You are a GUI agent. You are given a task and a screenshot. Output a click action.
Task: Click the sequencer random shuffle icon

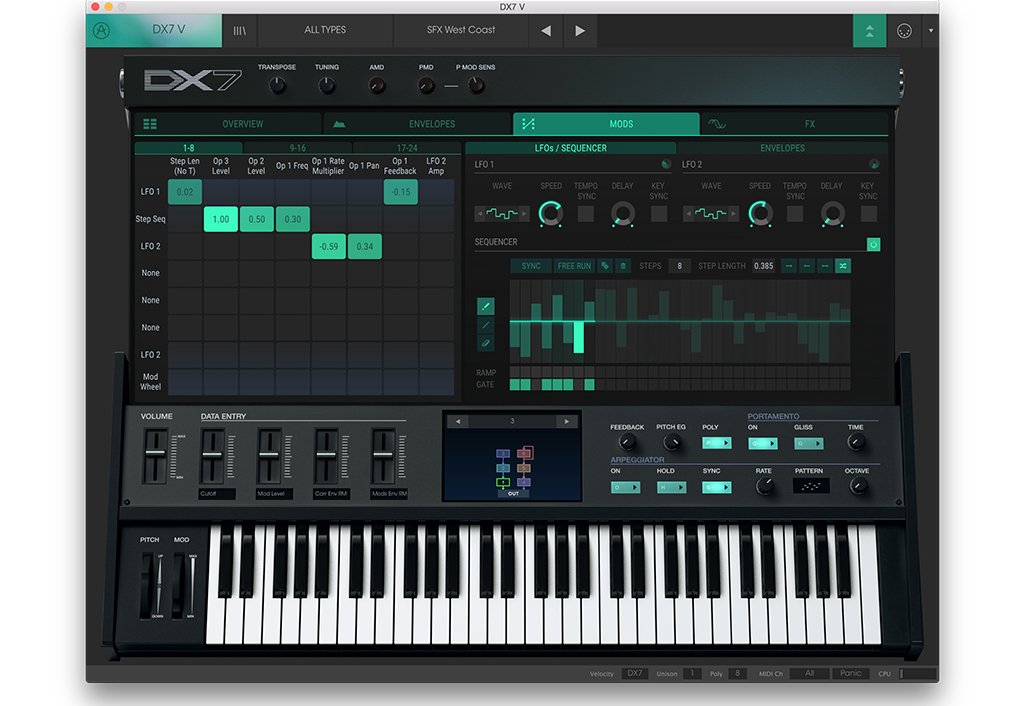(x=843, y=266)
